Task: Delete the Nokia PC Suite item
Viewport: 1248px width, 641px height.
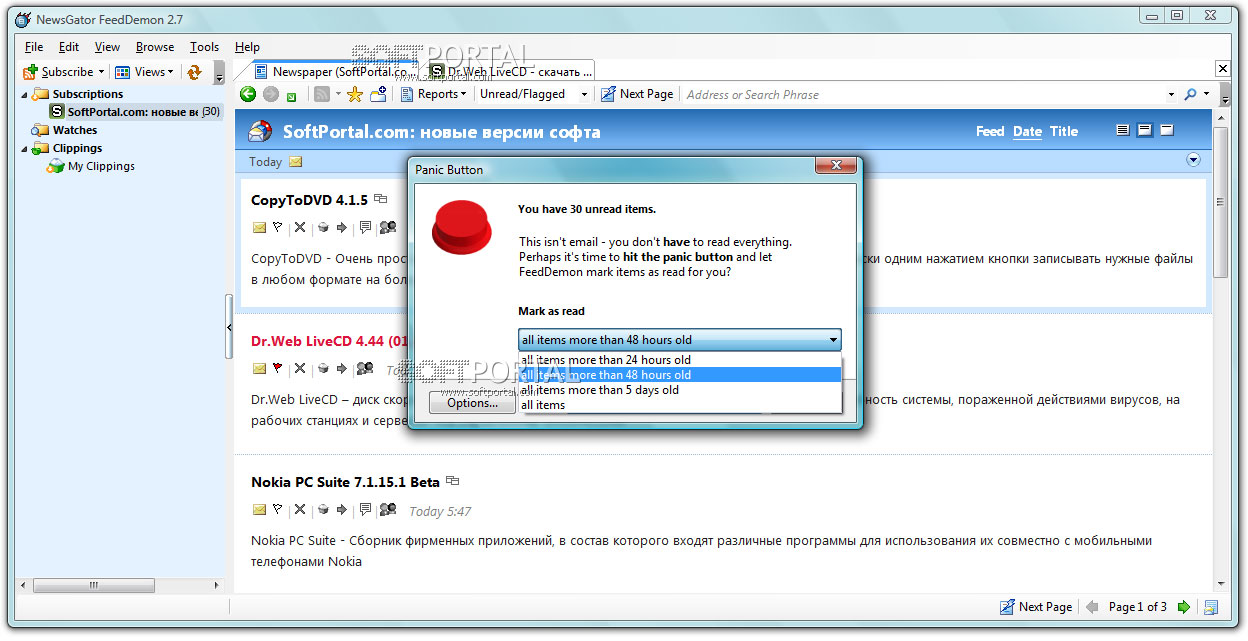Action: point(299,510)
